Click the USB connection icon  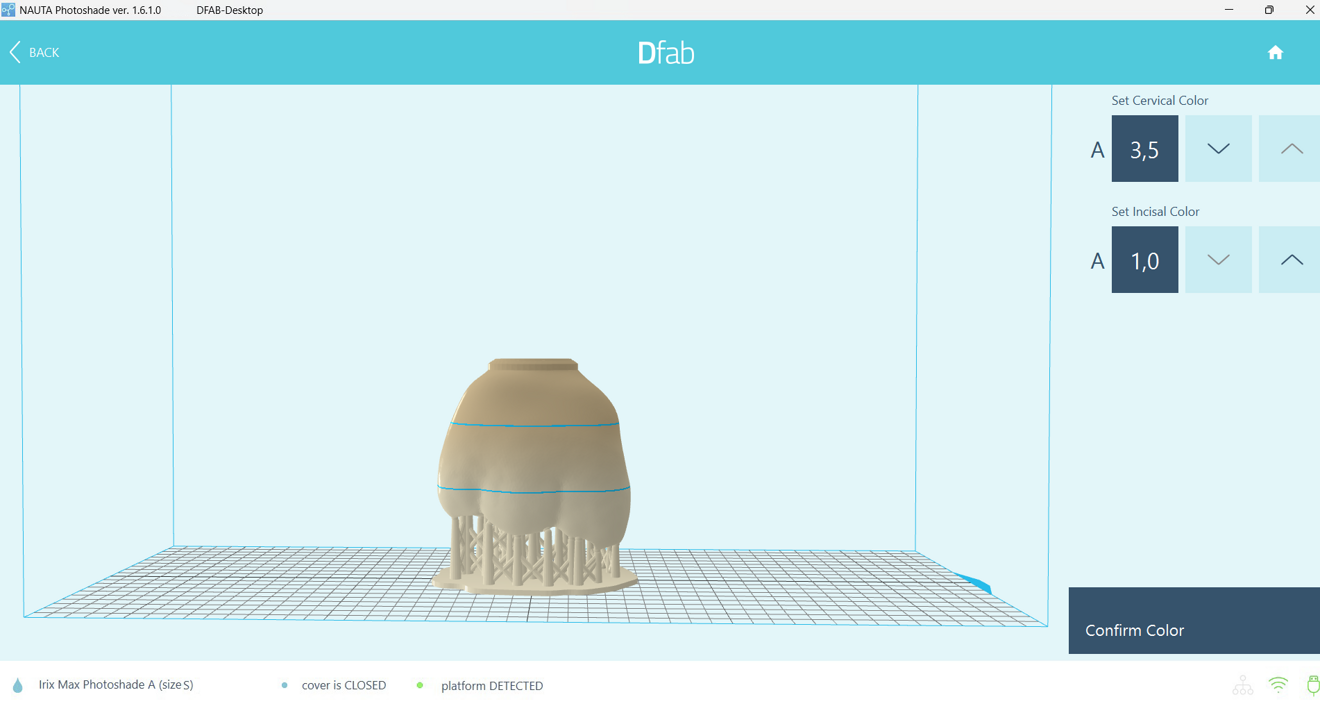click(1312, 686)
